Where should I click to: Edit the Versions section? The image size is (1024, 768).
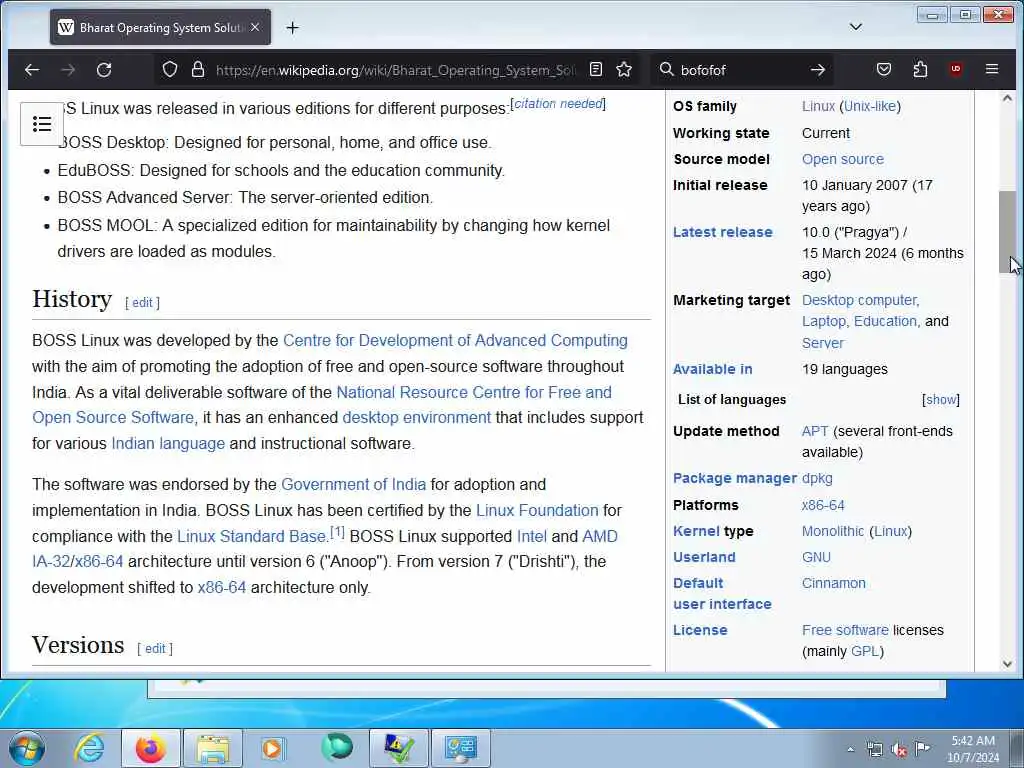[x=155, y=648]
